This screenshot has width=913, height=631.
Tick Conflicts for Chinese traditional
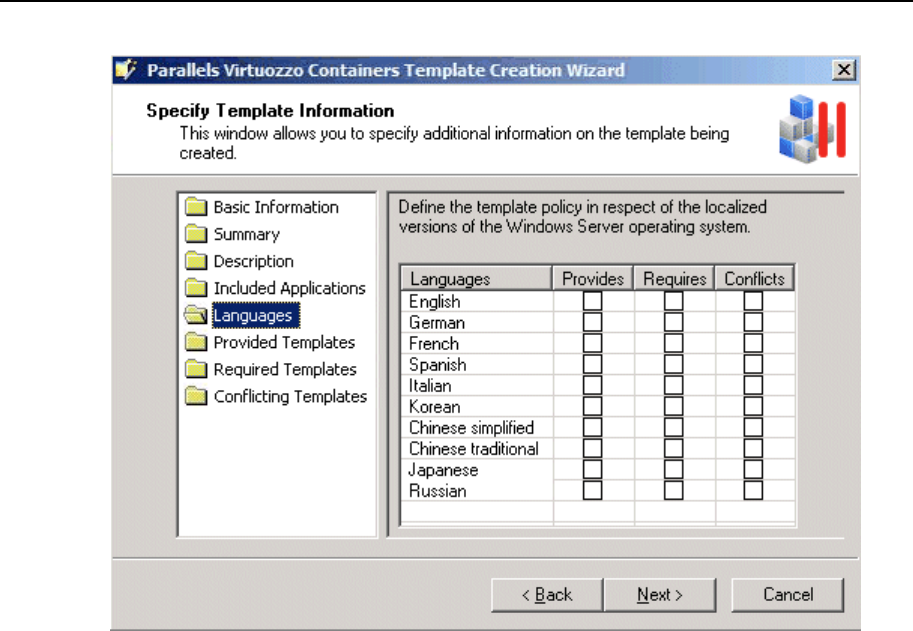(753, 448)
